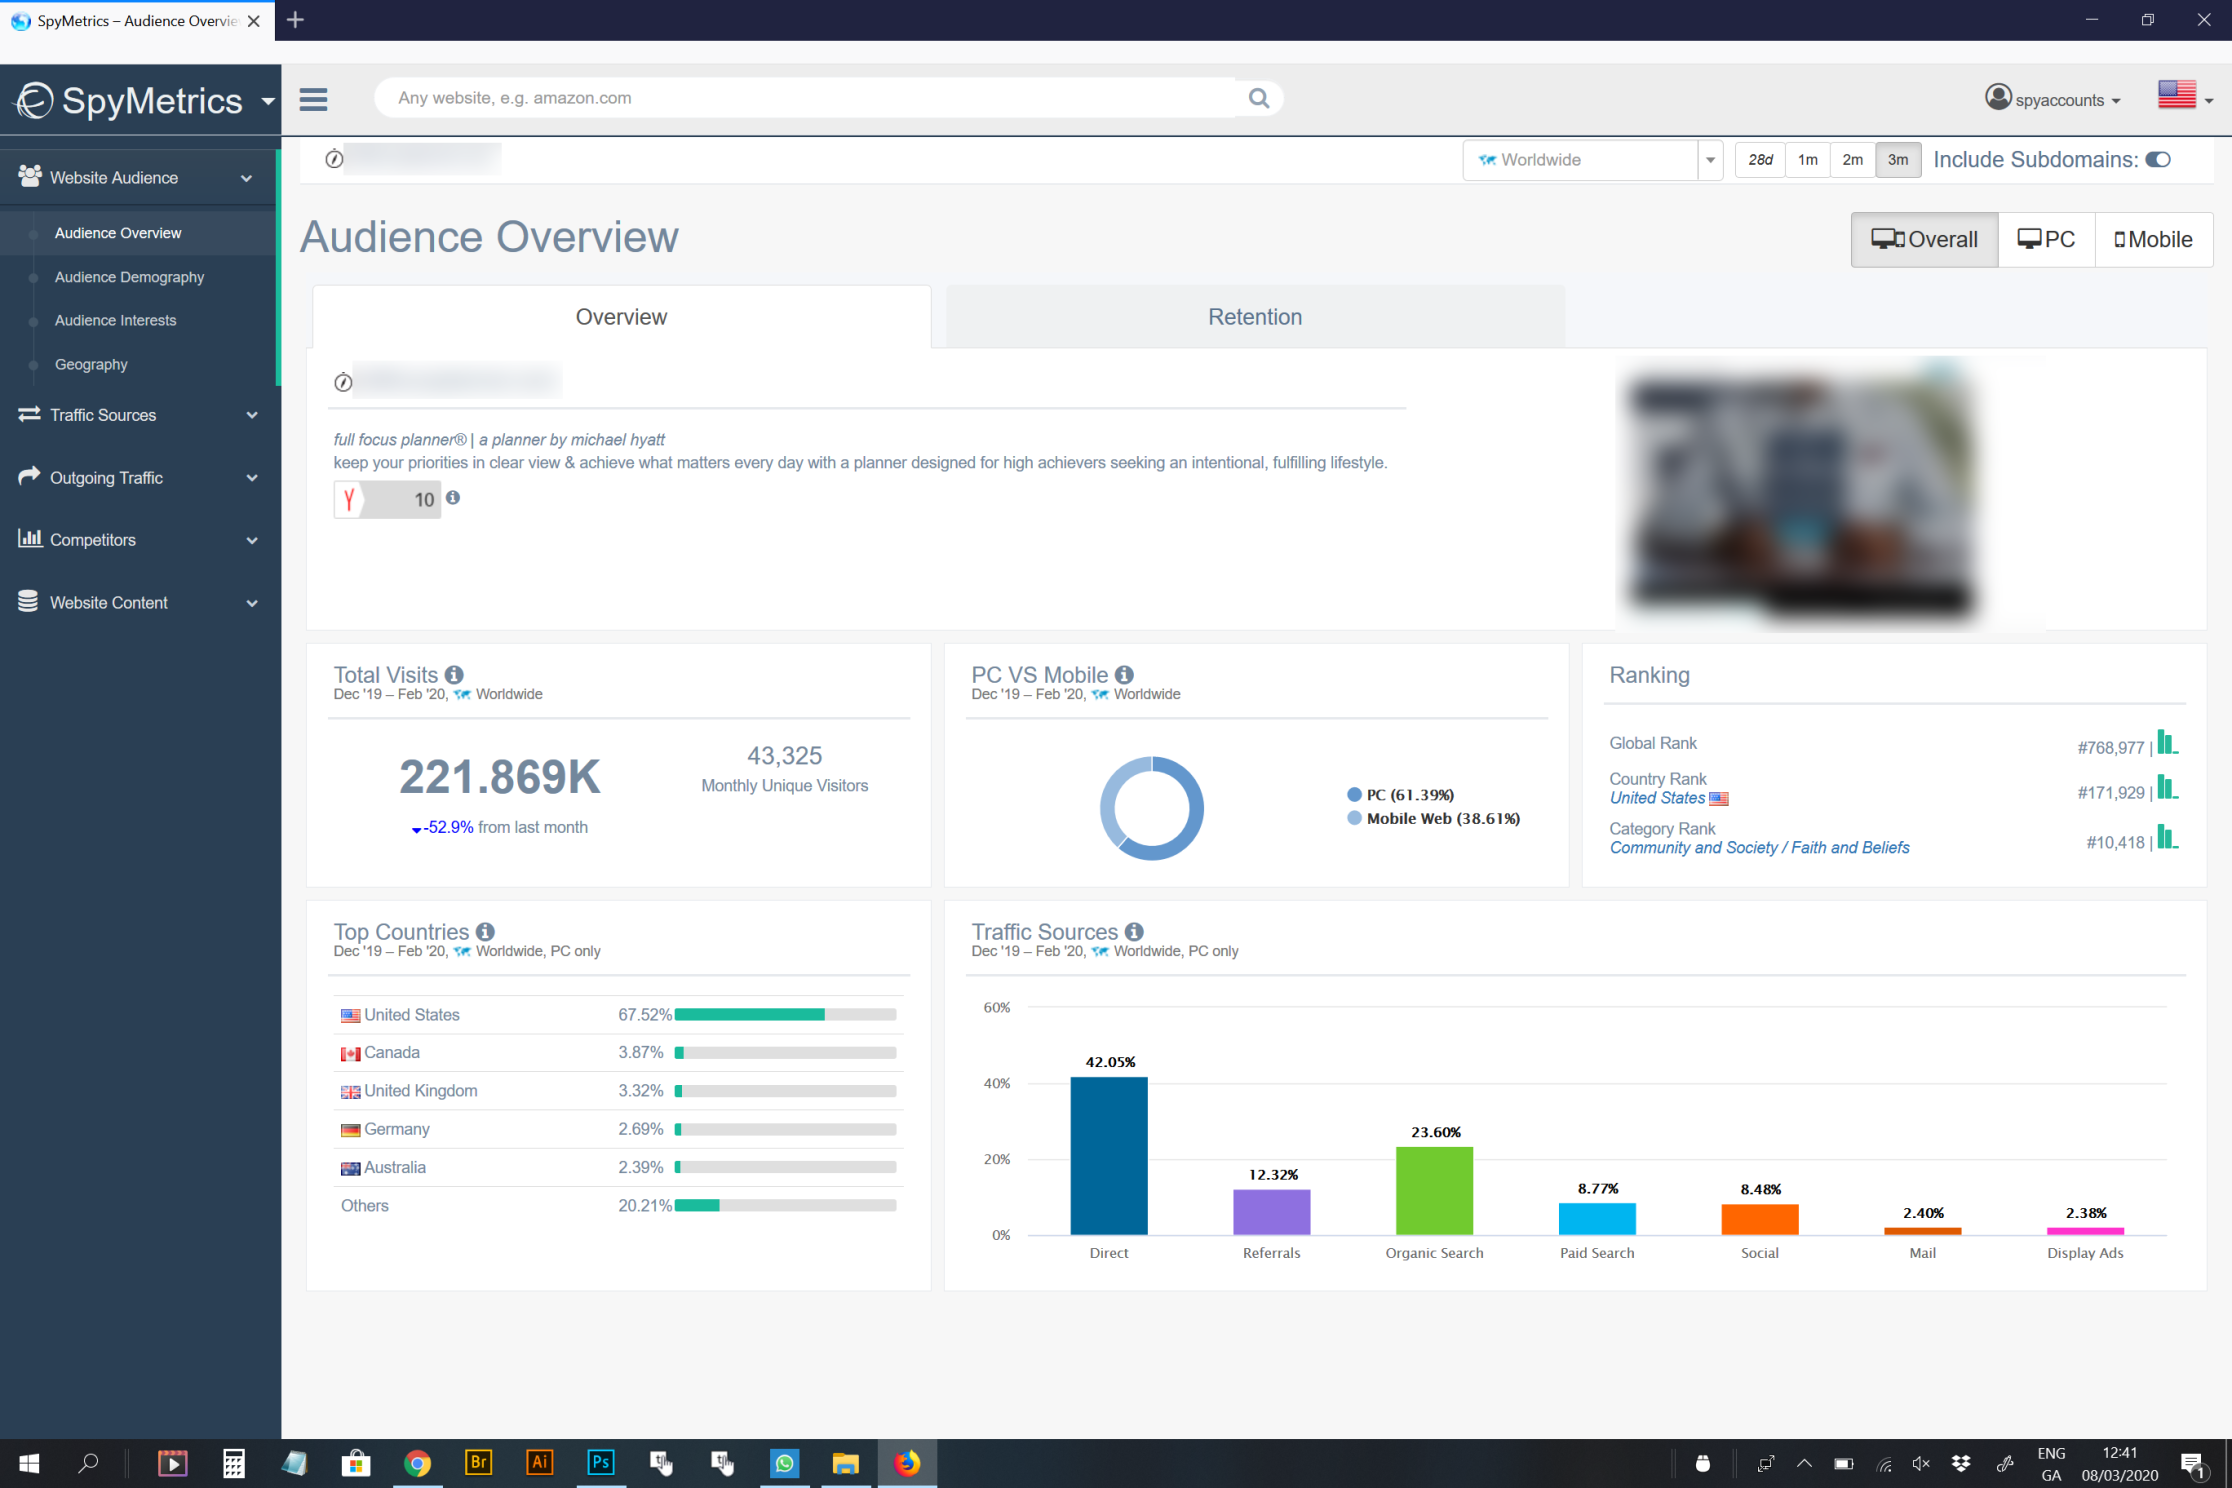The height and width of the screenshot is (1488, 2232).
Task: Open the Dropbox tray icon
Action: tap(1960, 1463)
